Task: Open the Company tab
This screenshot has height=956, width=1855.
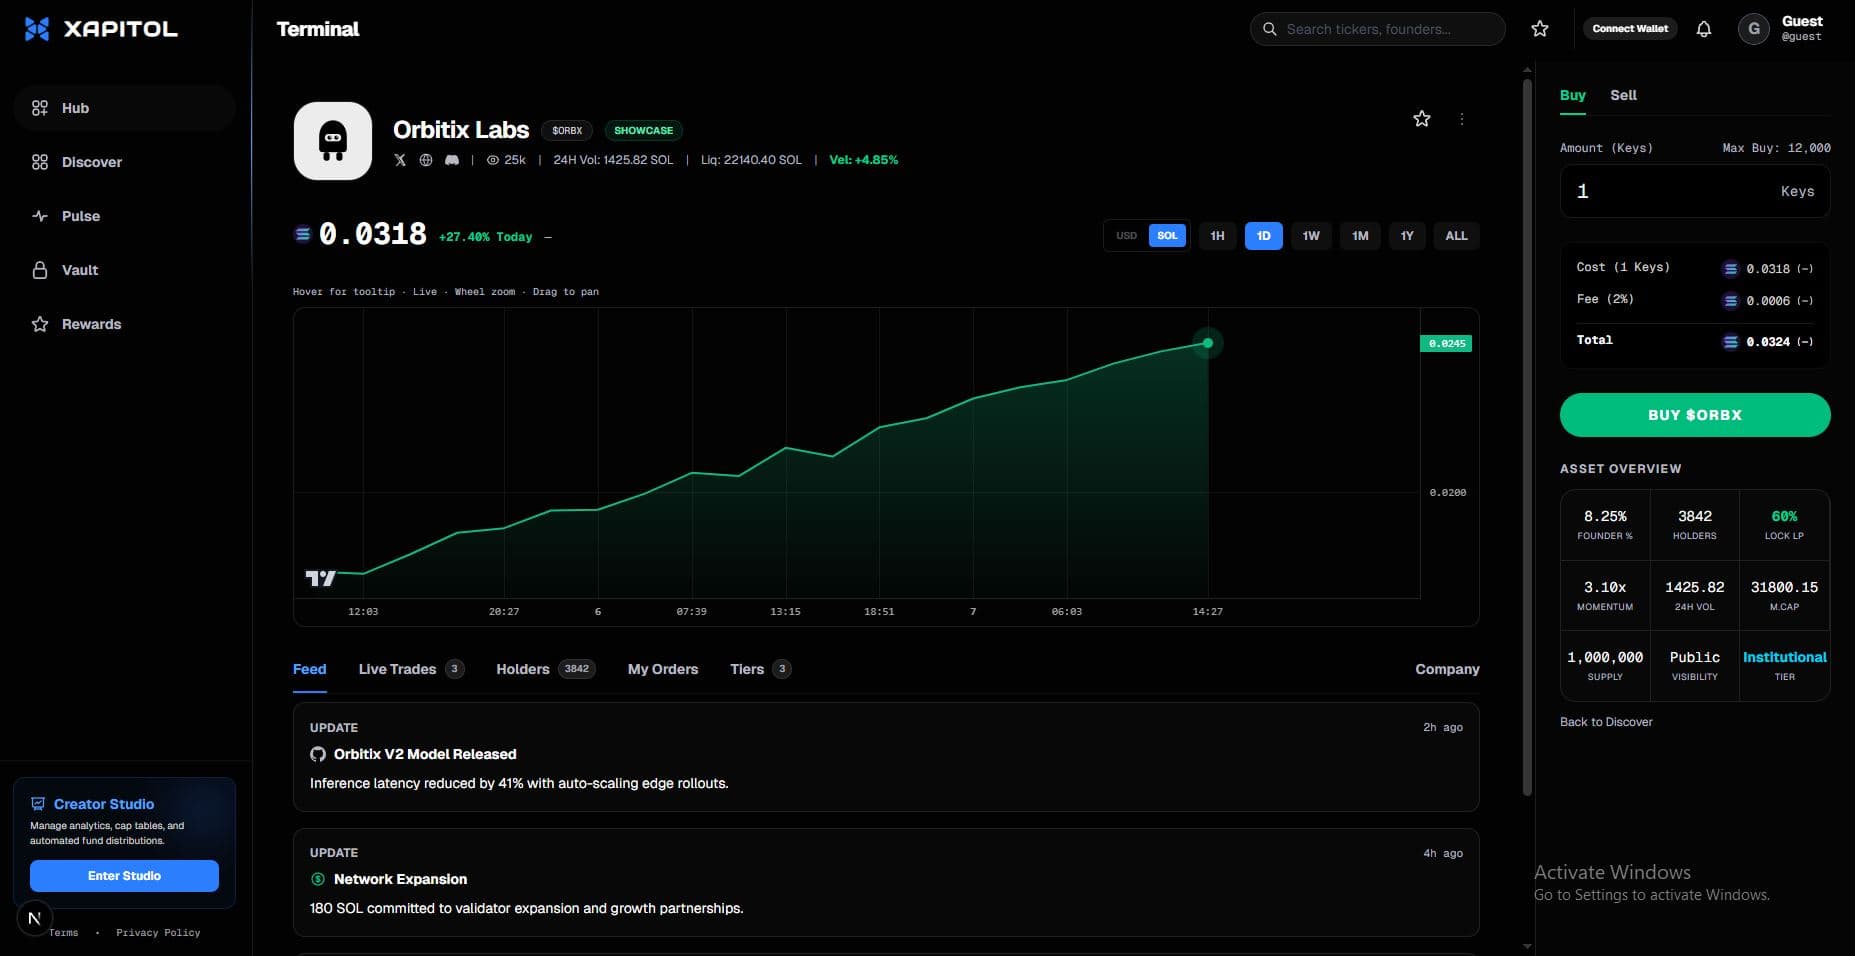Action: click(1447, 669)
